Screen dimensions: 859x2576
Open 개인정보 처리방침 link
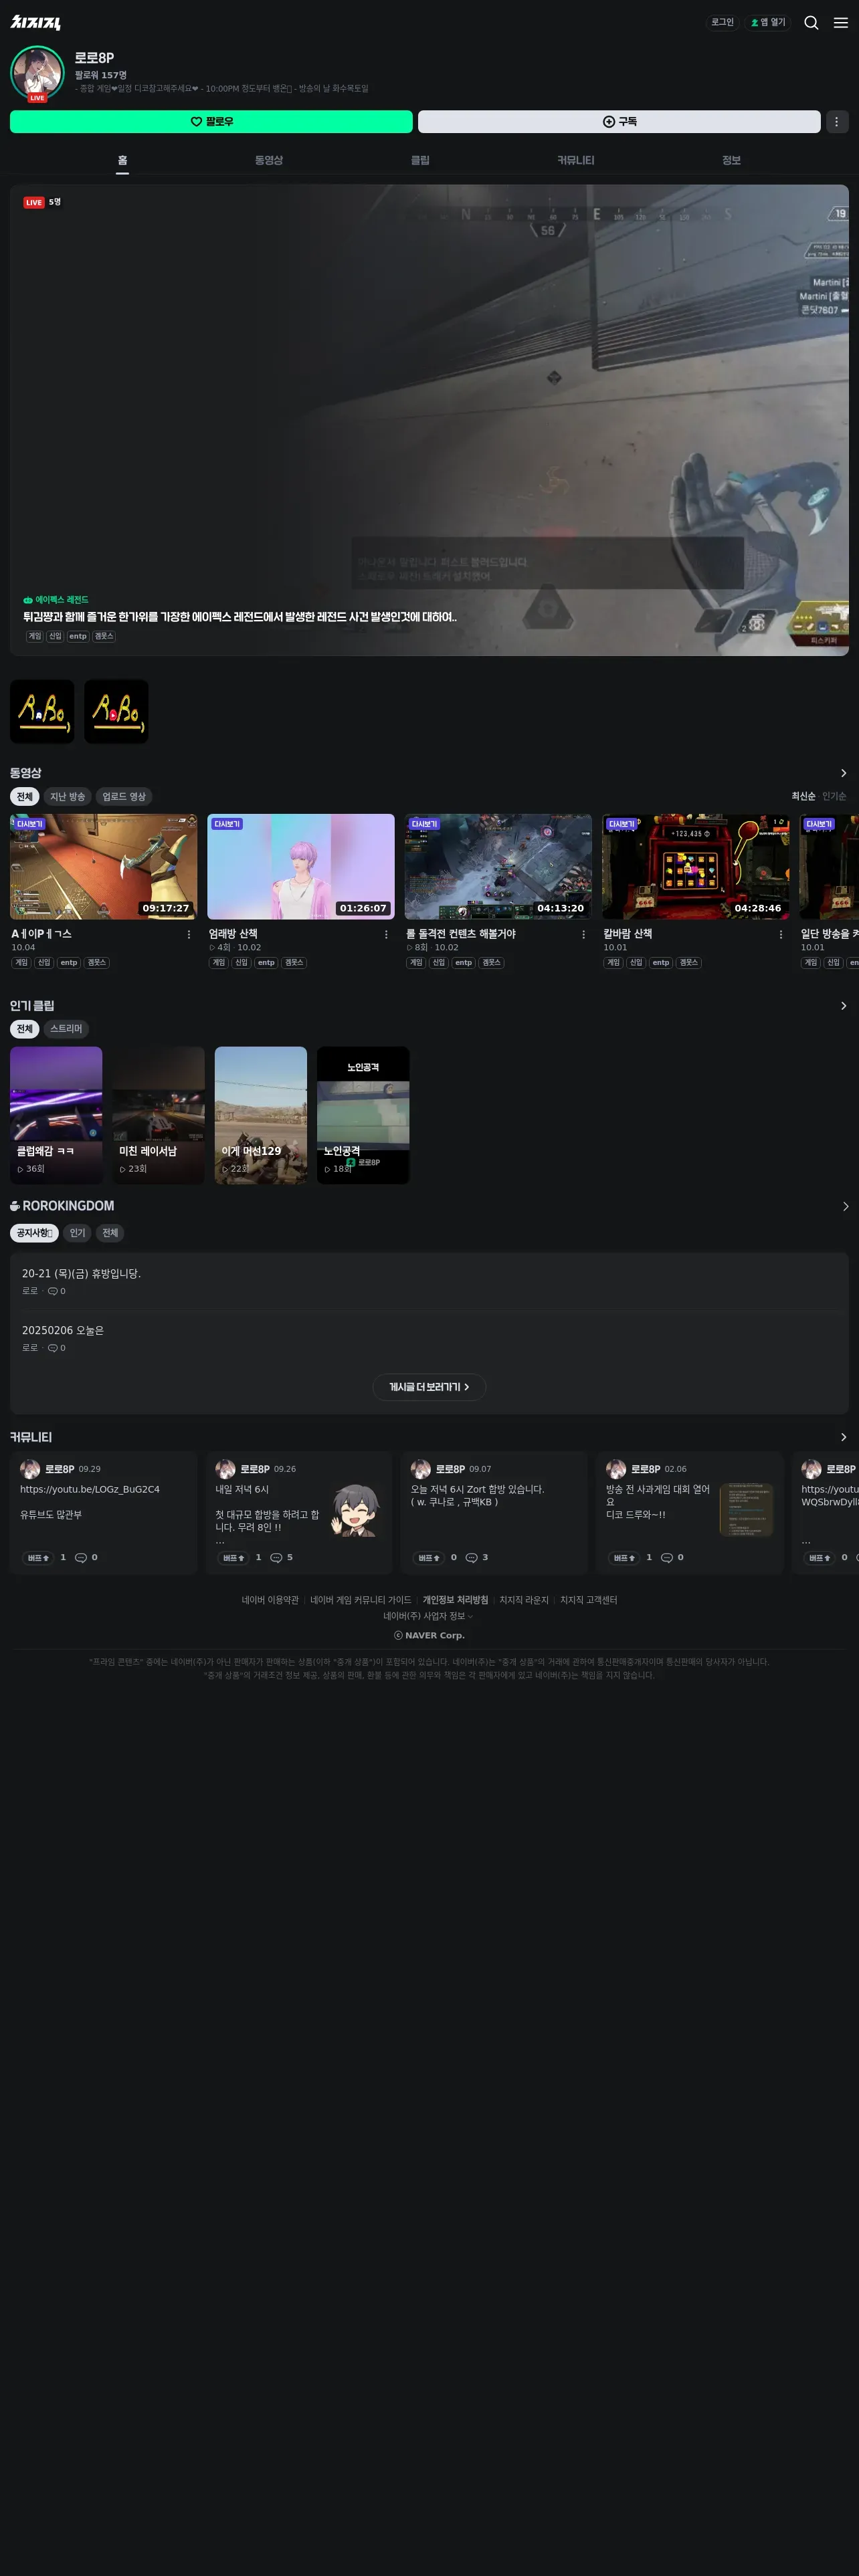pos(455,1600)
